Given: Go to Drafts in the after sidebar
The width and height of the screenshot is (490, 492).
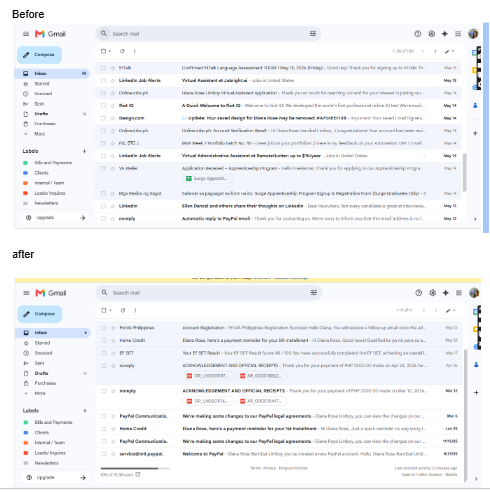Looking at the screenshot, I should 41,373.
